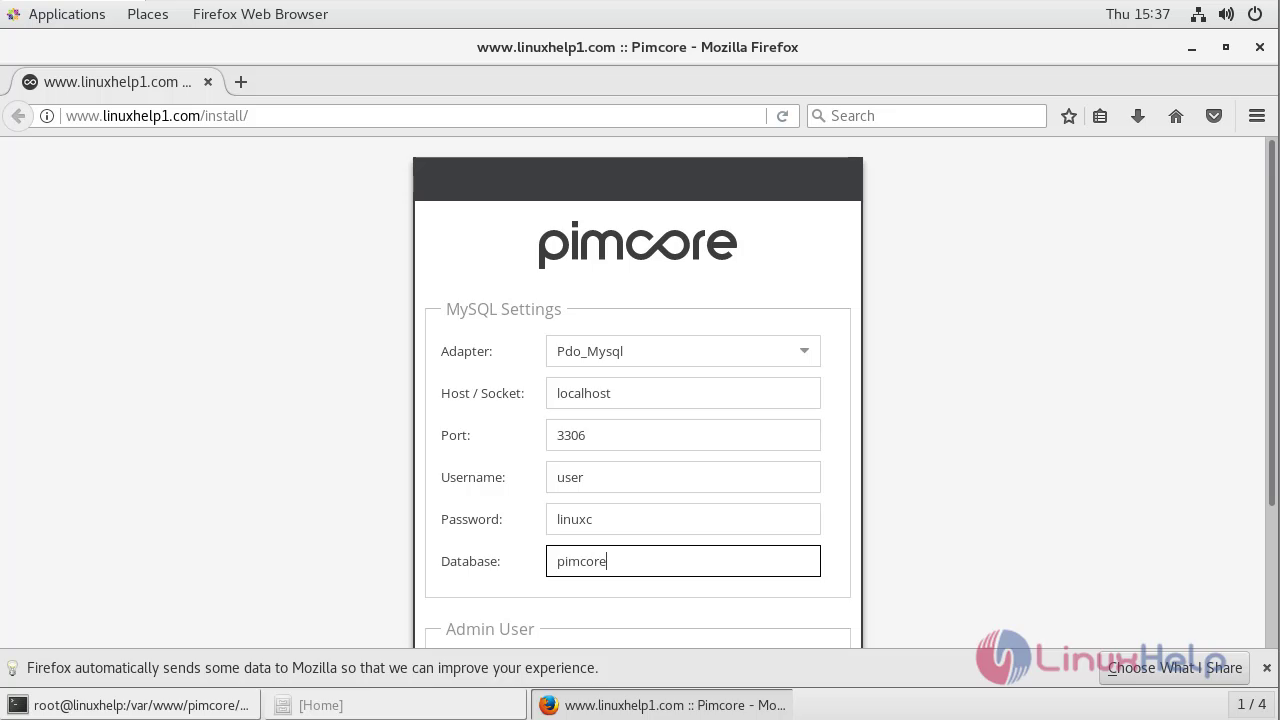
Task: Click the MySQL Settings heading
Action: [x=503, y=309]
